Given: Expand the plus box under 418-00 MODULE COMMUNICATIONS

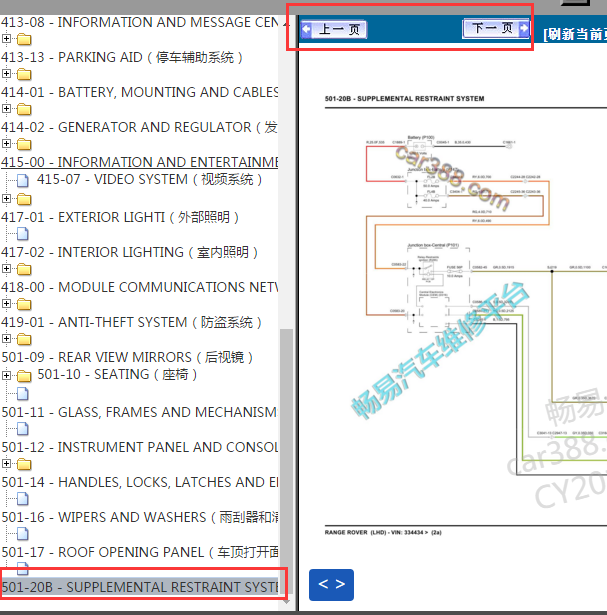Looking at the screenshot, I should (6, 304).
